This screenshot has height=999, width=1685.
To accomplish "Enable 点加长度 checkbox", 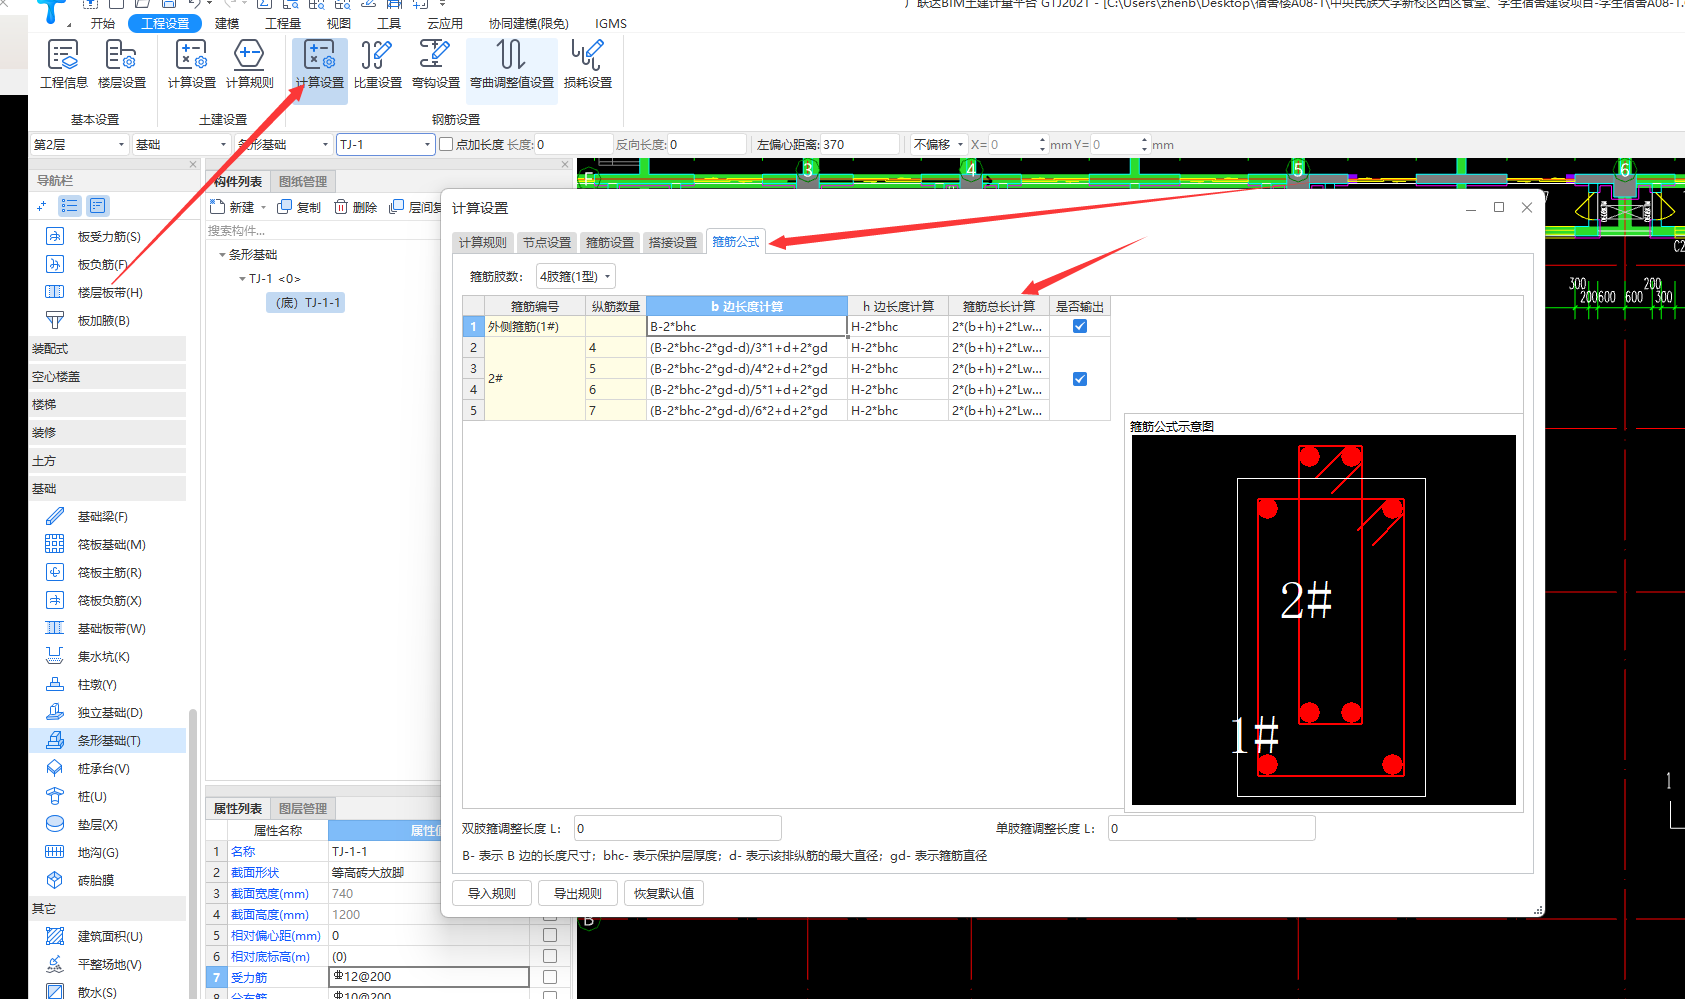I will (447, 145).
